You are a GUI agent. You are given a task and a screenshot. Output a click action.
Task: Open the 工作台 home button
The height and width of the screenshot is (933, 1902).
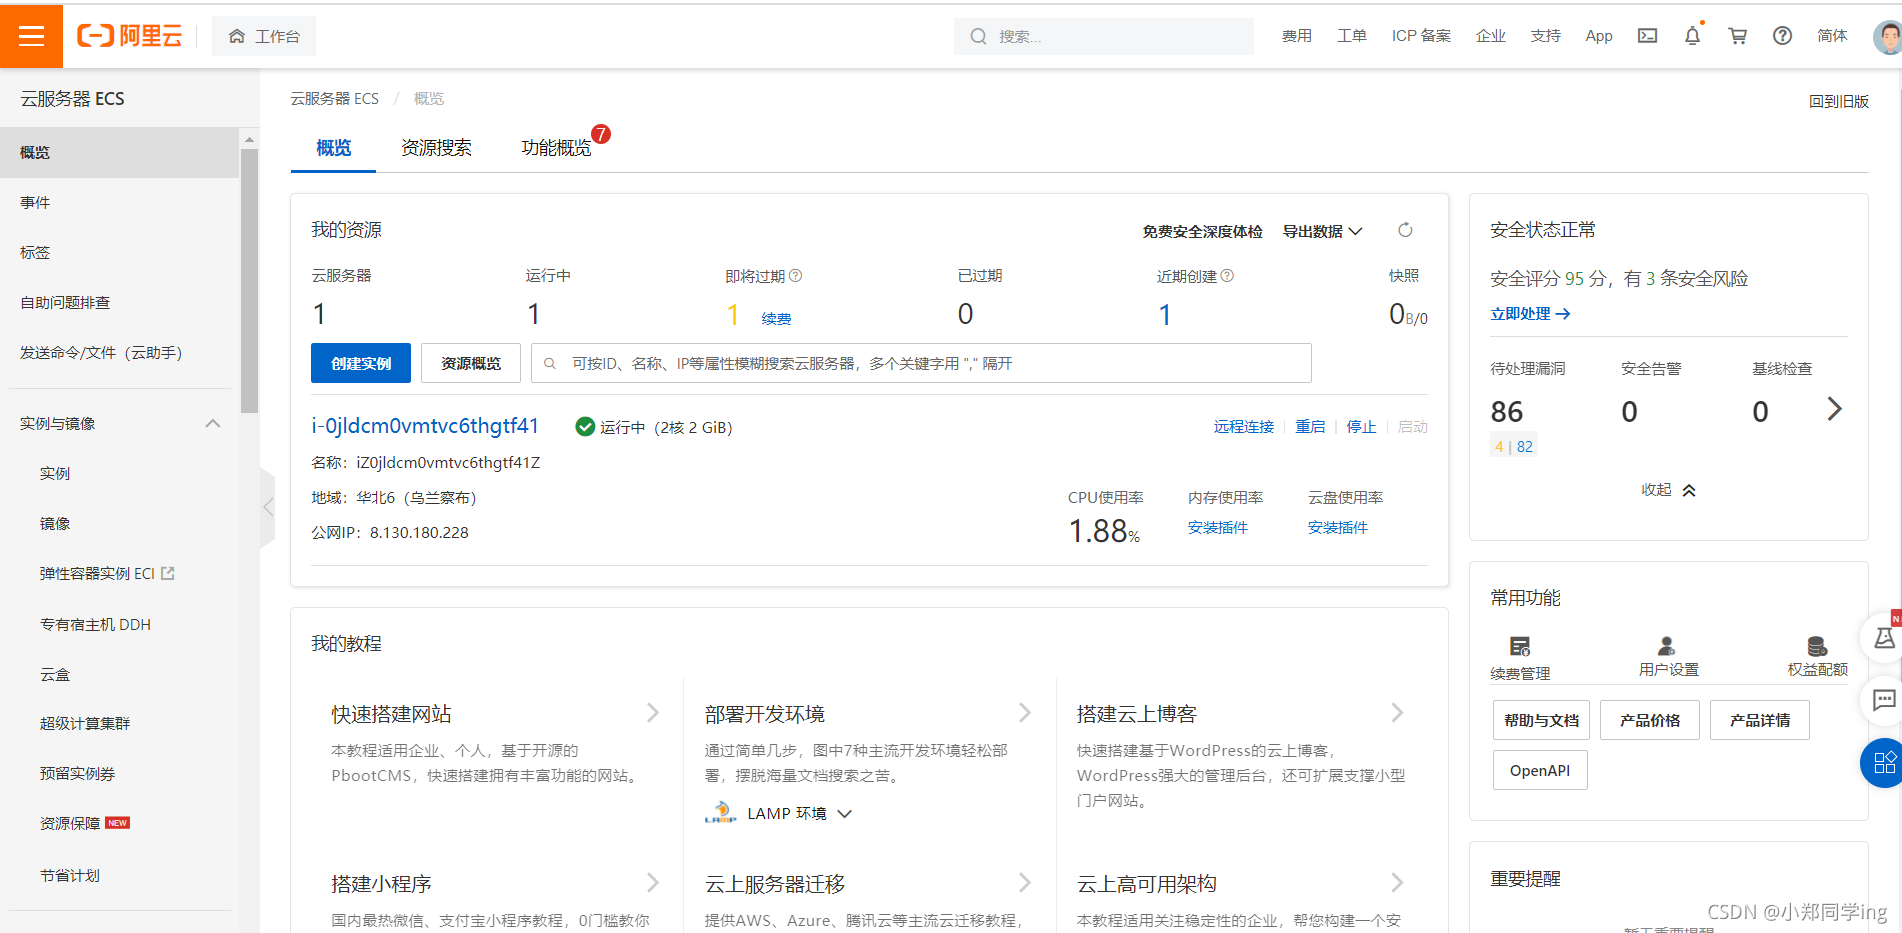tap(264, 36)
